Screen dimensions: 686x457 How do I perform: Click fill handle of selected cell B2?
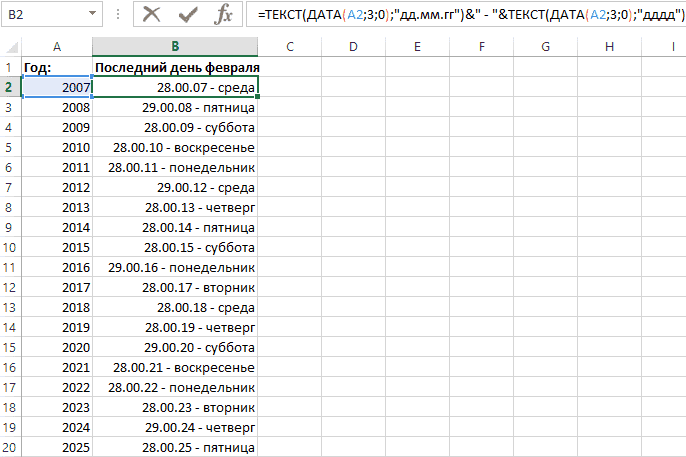pos(258,97)
